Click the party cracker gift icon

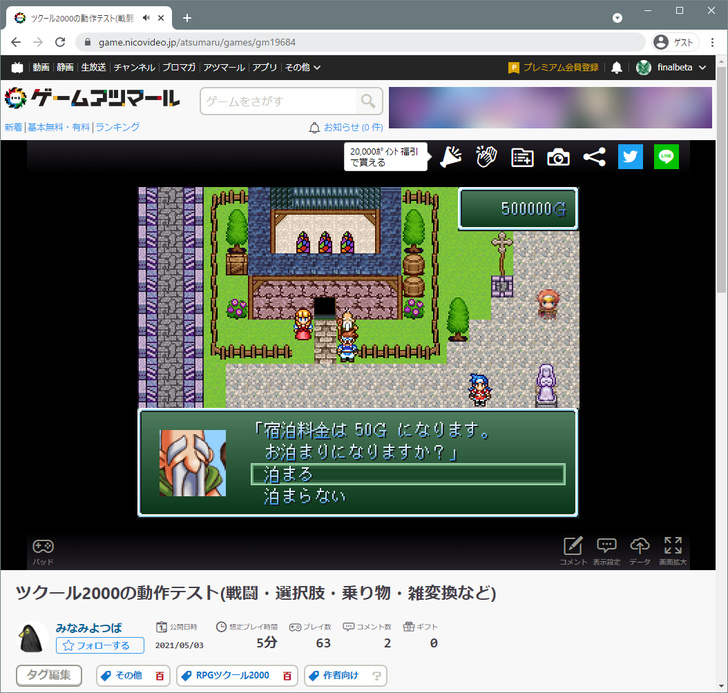(x=450, y=157)
